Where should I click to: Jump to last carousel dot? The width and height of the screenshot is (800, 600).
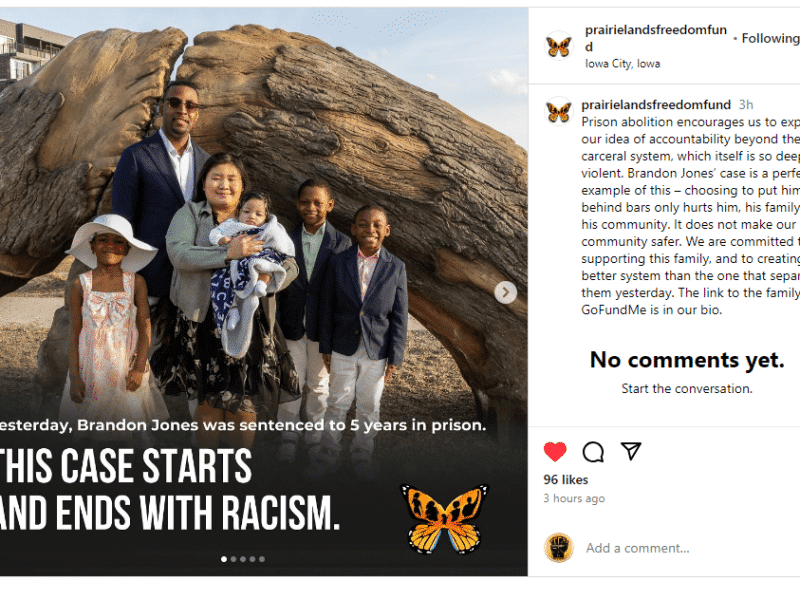tap(262, 559)
